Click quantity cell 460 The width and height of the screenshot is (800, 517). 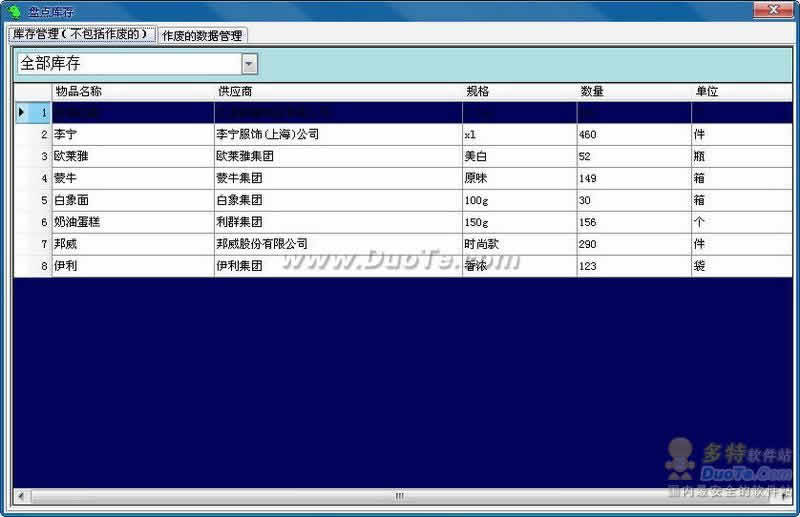[634, 135]
